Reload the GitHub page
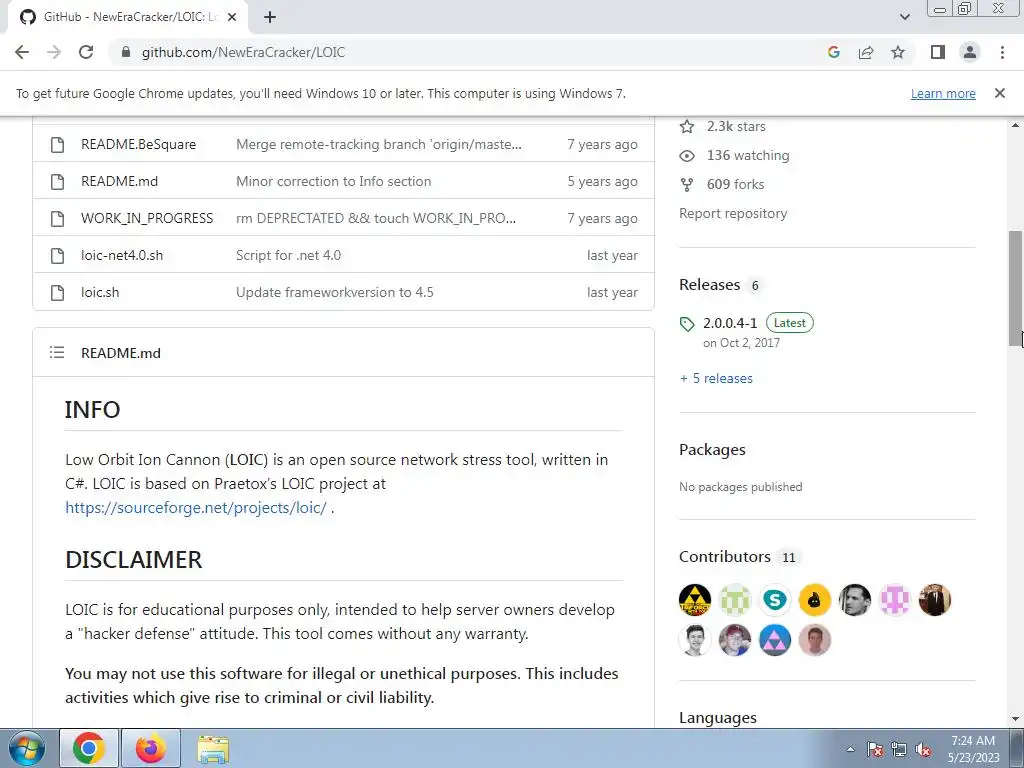 pos(86,52)
